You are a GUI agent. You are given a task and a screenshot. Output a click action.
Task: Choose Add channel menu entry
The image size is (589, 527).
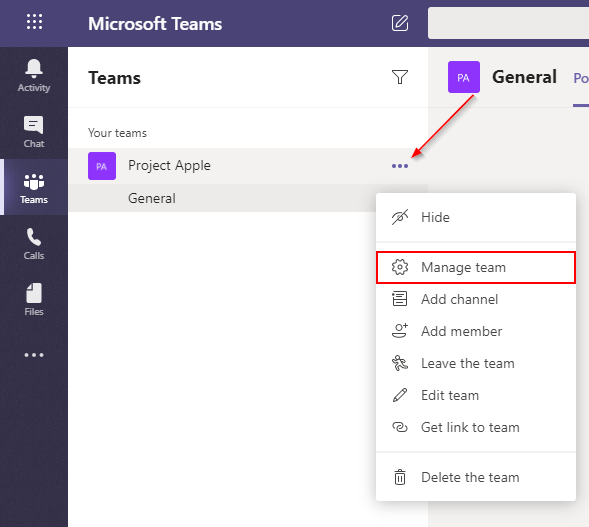point(476,299)
